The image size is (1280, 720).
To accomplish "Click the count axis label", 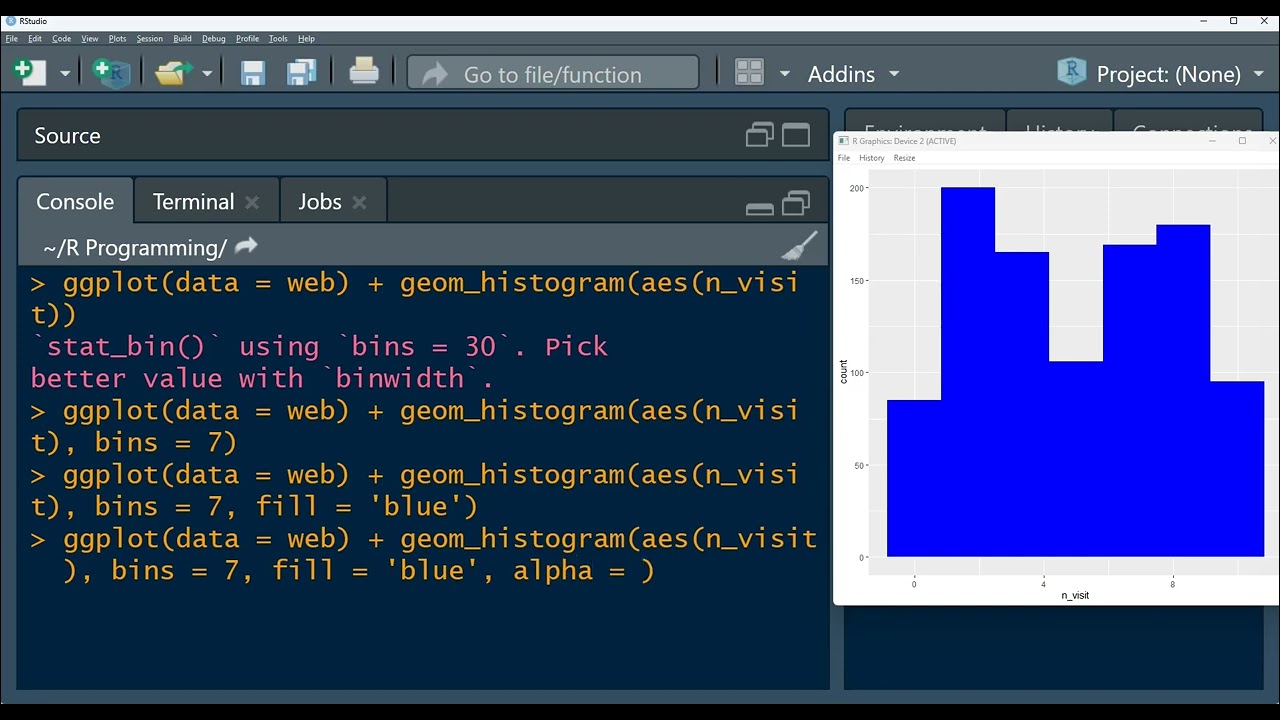I will [843, 372].
